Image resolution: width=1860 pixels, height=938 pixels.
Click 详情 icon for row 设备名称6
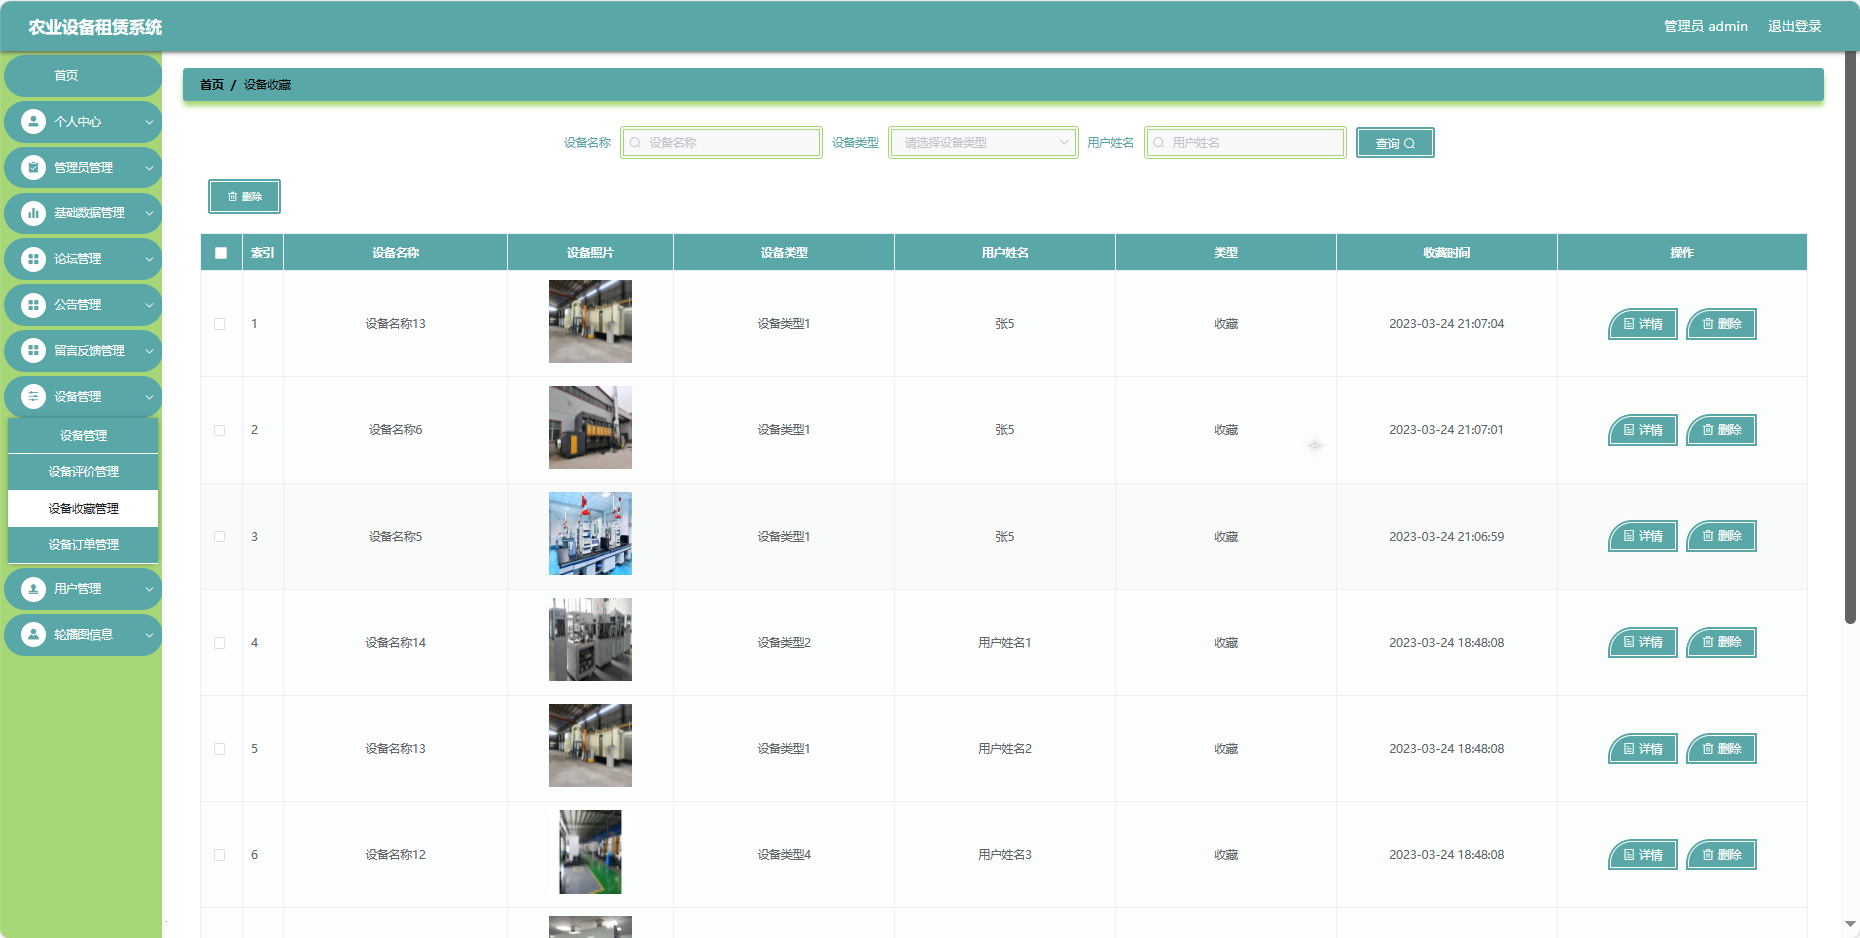(1629, 430)
